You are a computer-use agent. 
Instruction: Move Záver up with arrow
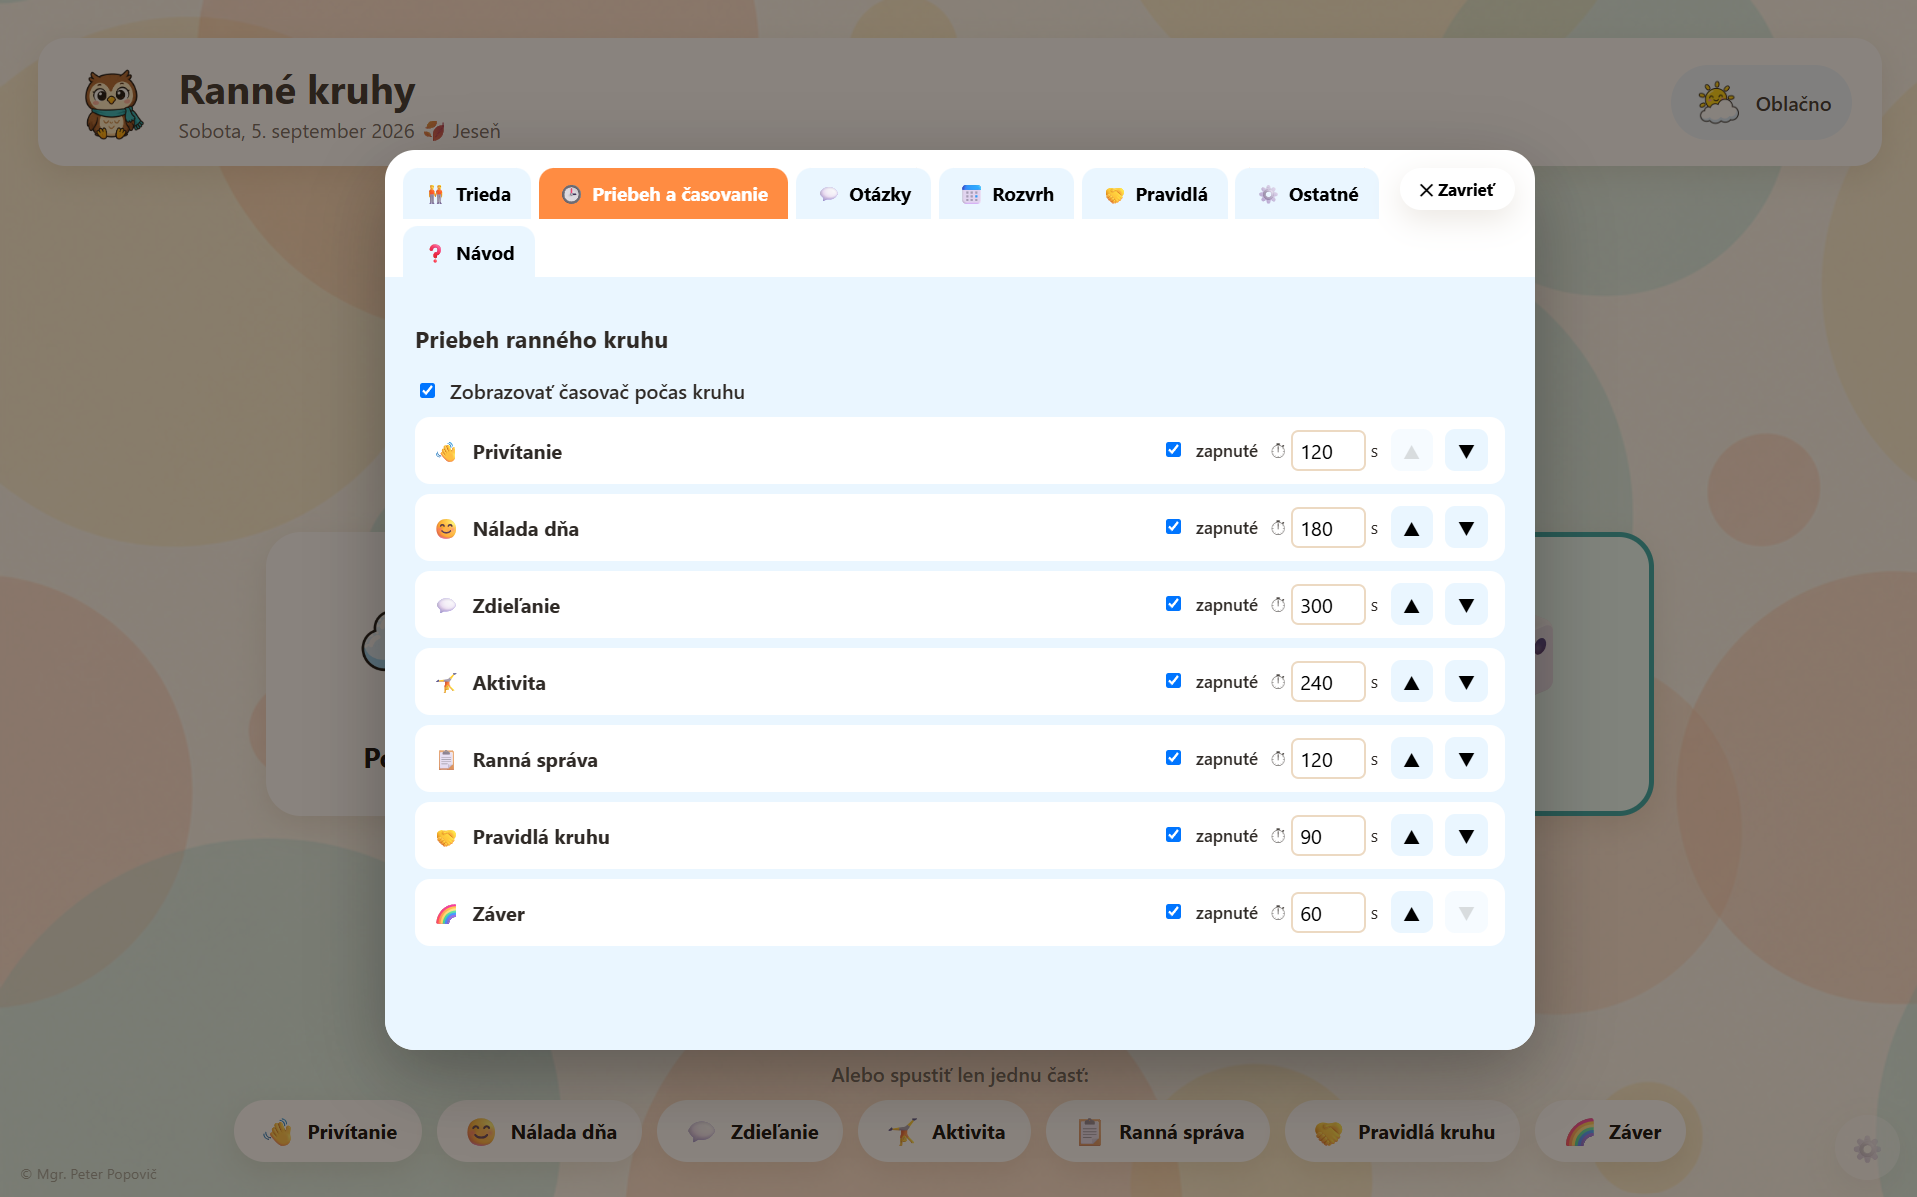tap(1411, 913)
